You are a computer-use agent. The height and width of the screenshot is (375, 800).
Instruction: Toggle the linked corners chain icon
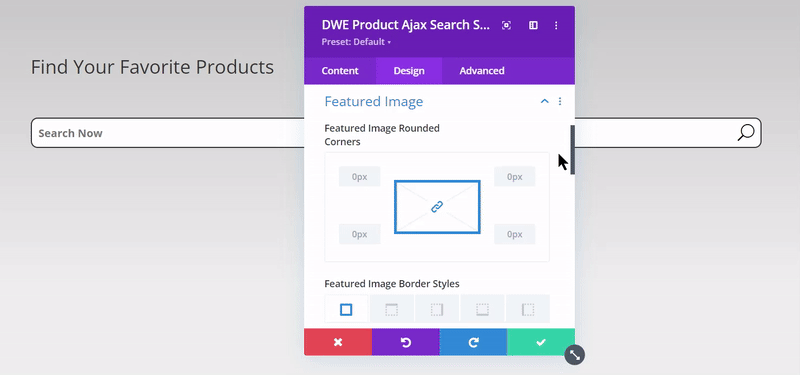437,207
